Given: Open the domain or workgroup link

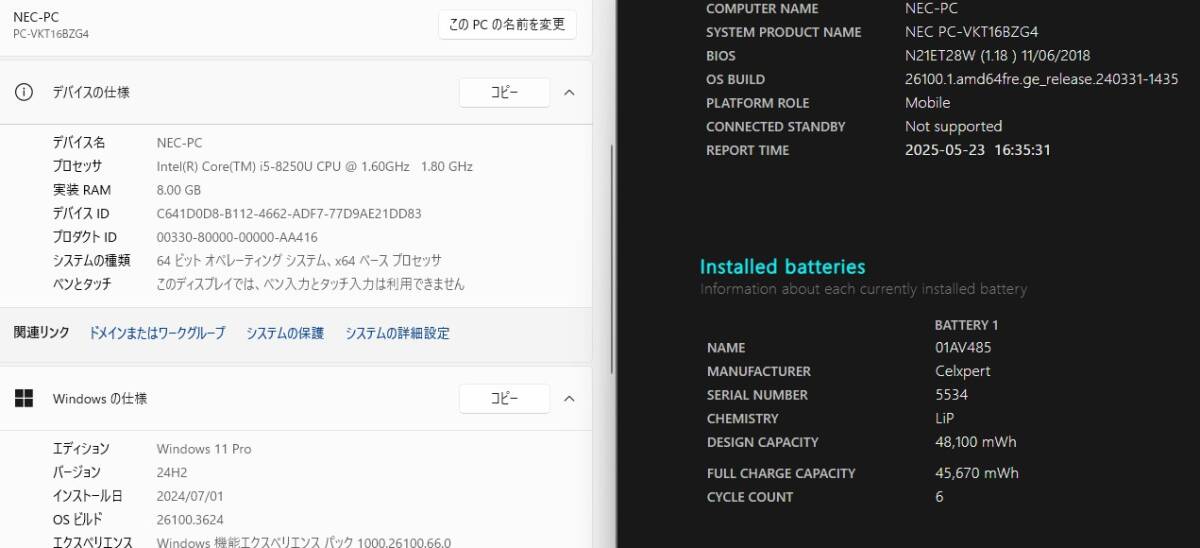Looking at the screenshot, I should (157, 333).
